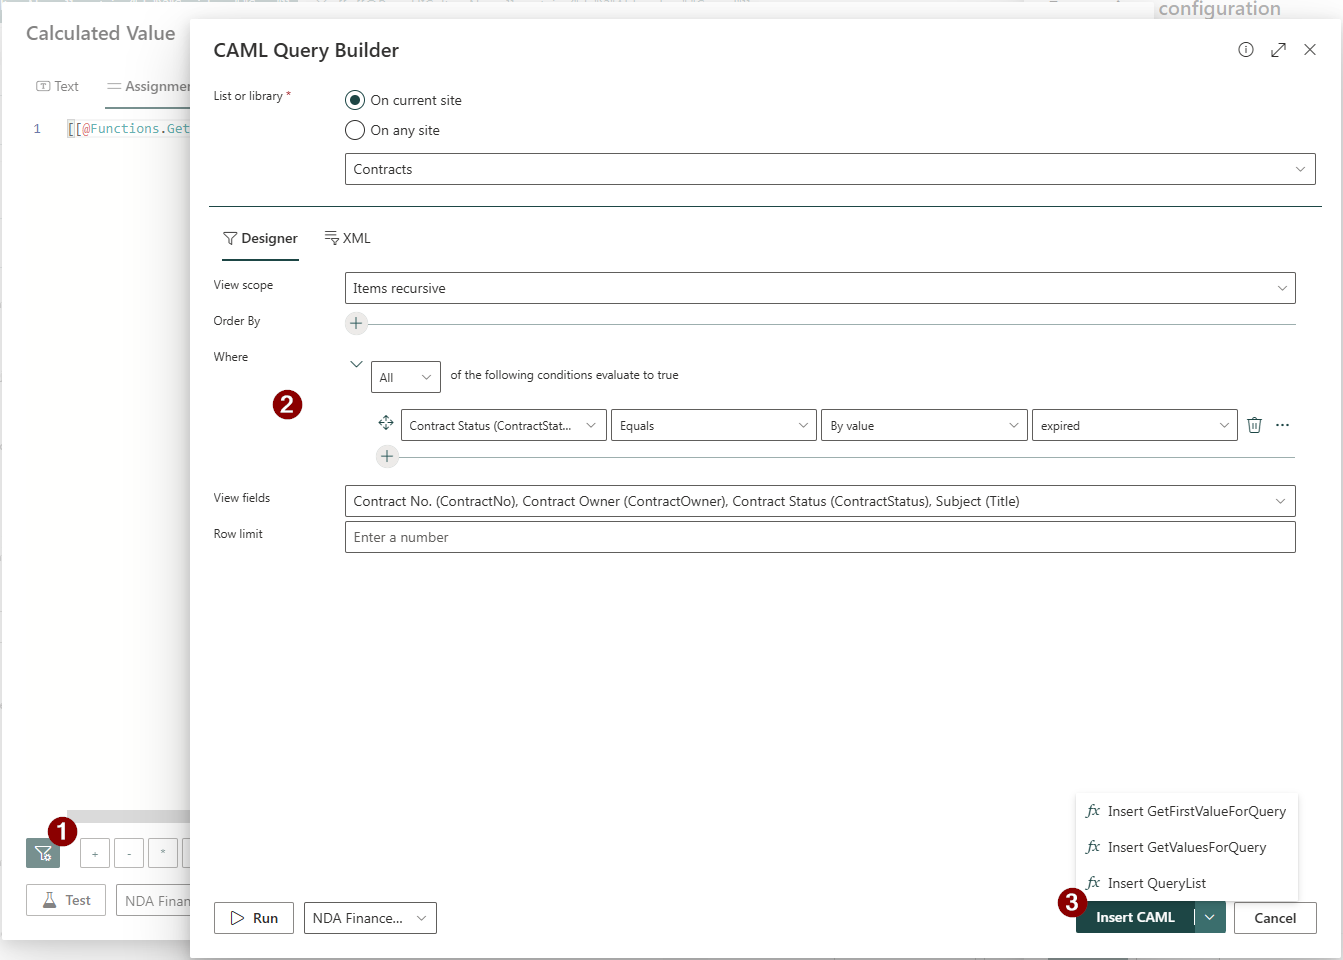Choose Insert GetValuesForQuery from menu
Screen dimensions: 1343x960
pyautogui.click(x=1186, y=847)
